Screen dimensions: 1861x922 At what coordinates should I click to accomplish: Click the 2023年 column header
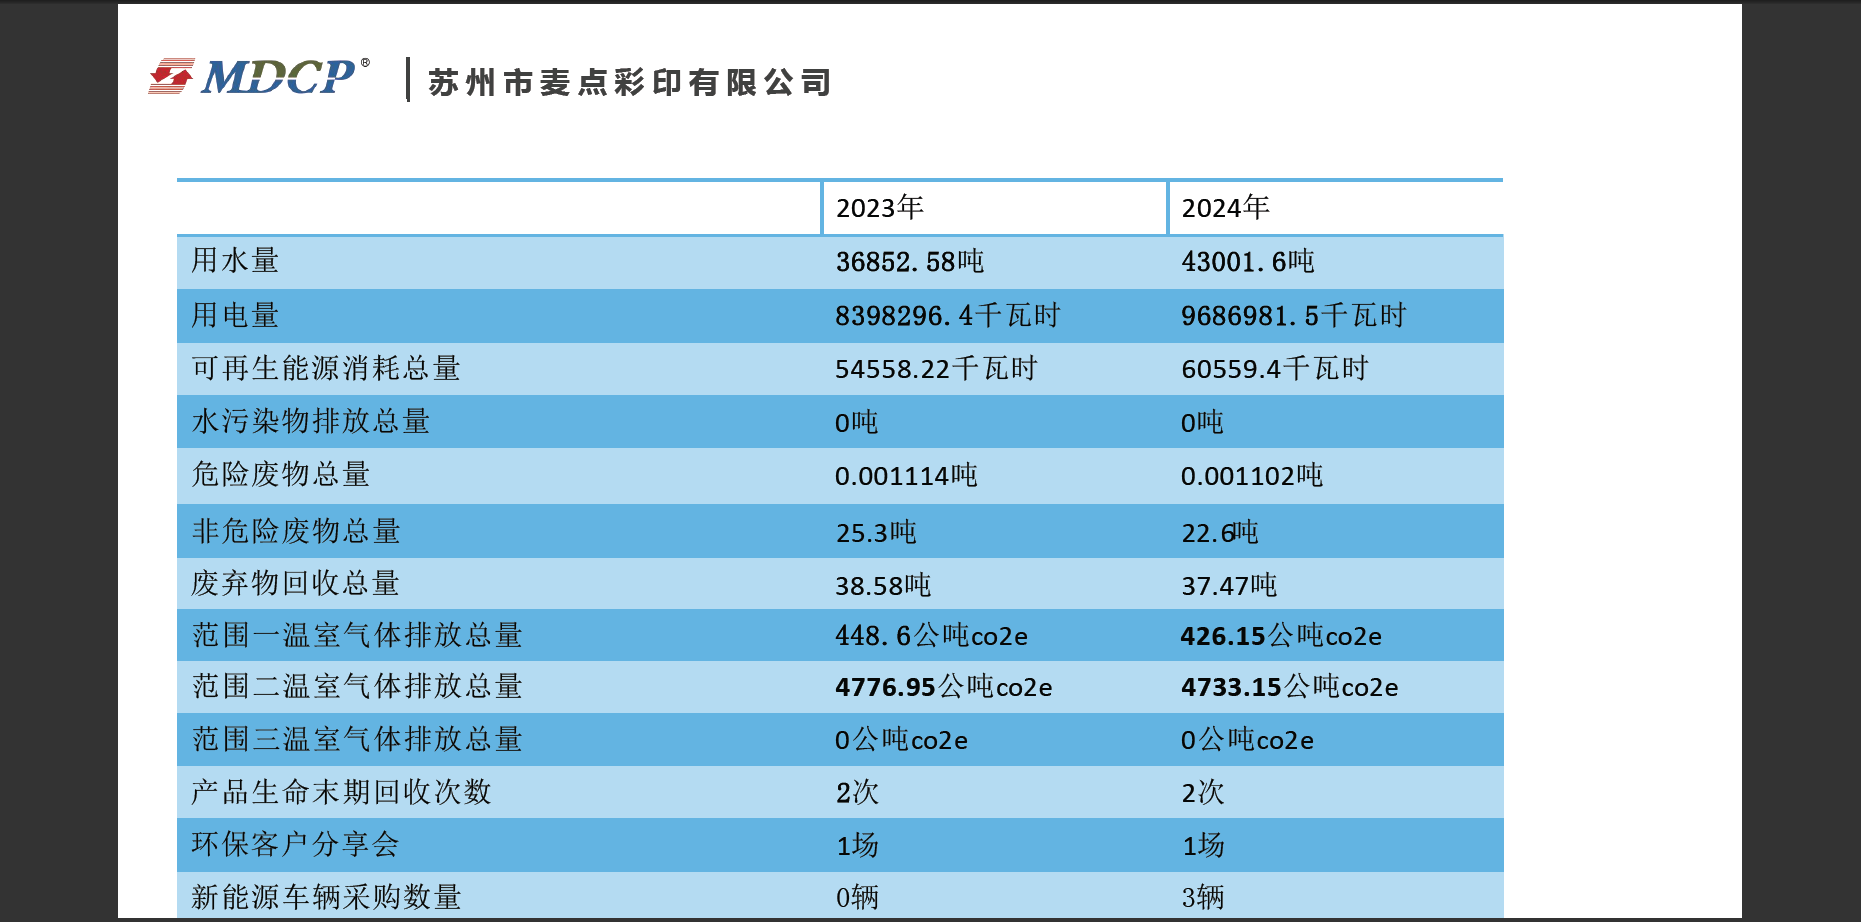point(880,207)
